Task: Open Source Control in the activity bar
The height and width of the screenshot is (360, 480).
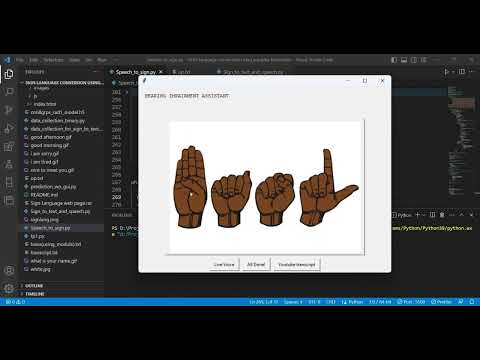Action: [9, 110]
